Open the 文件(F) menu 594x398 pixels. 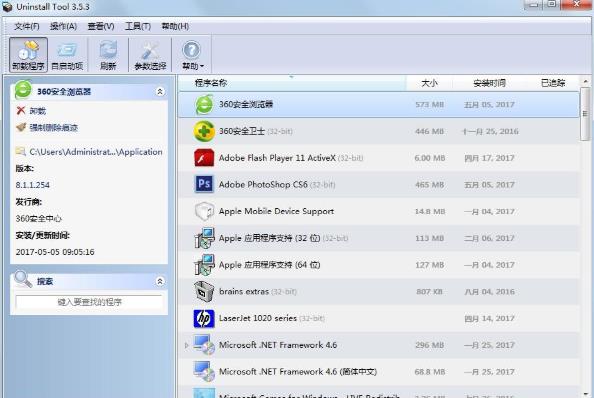coord(27,26)
